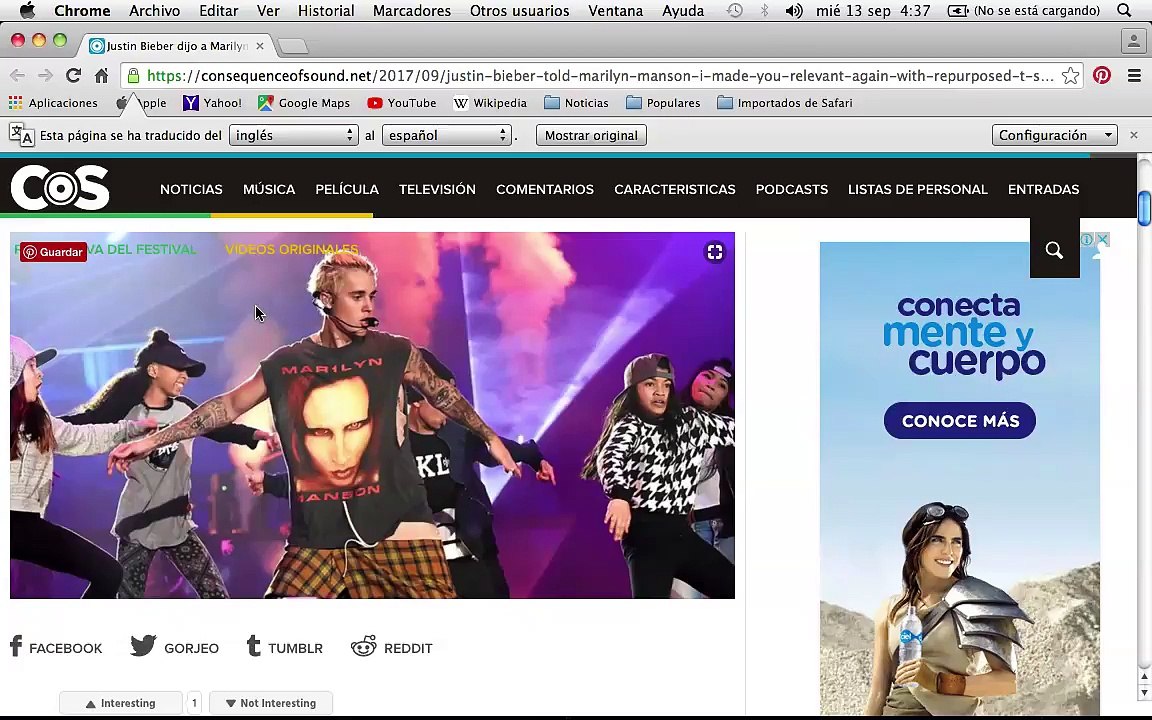Open the Pinterest extension icon
The width and height of the screenshot is (1152, 720).
pos(1101,75)
